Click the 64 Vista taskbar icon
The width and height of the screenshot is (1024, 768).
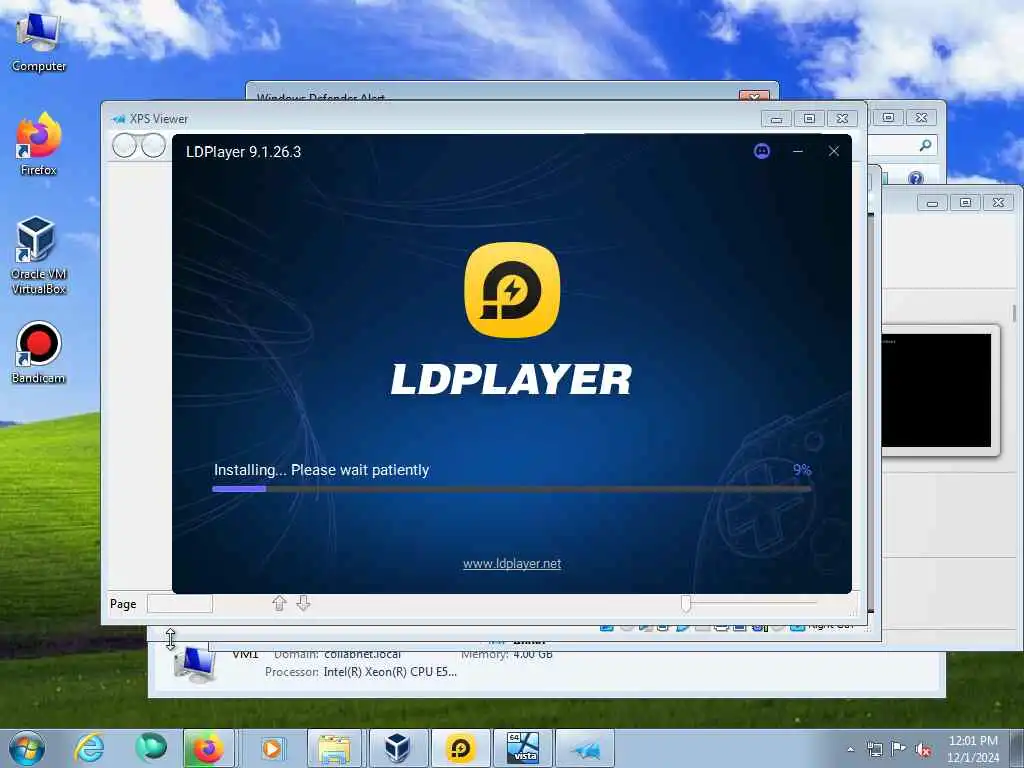click(522, 748)
